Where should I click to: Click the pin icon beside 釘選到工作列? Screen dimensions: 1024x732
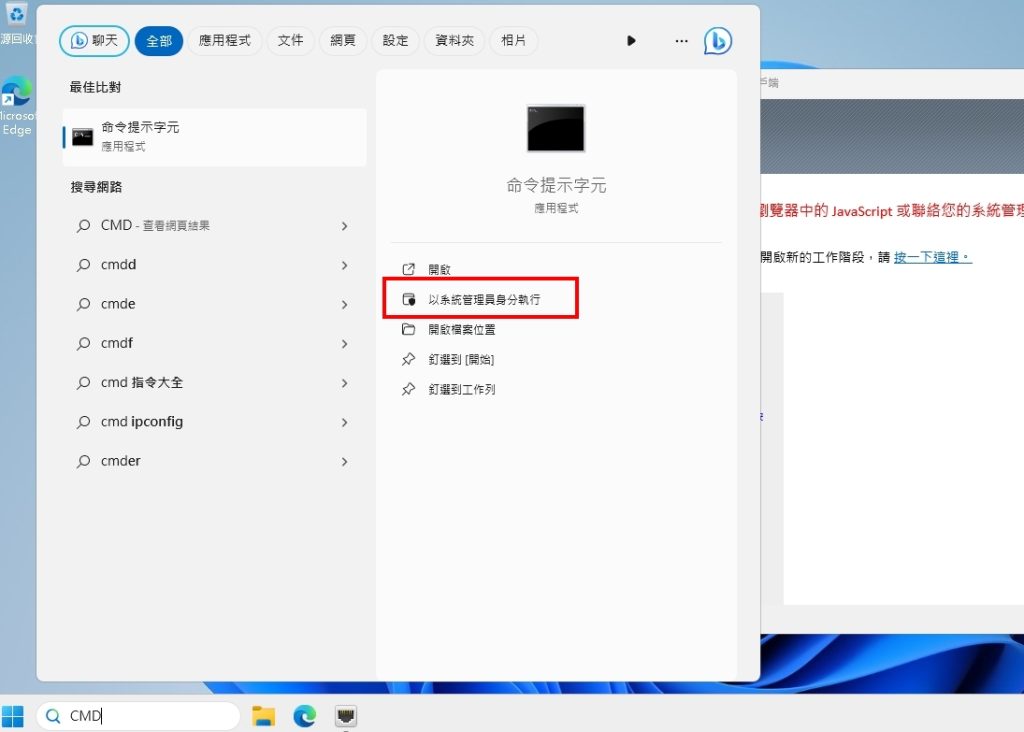(x=409, y=389)
